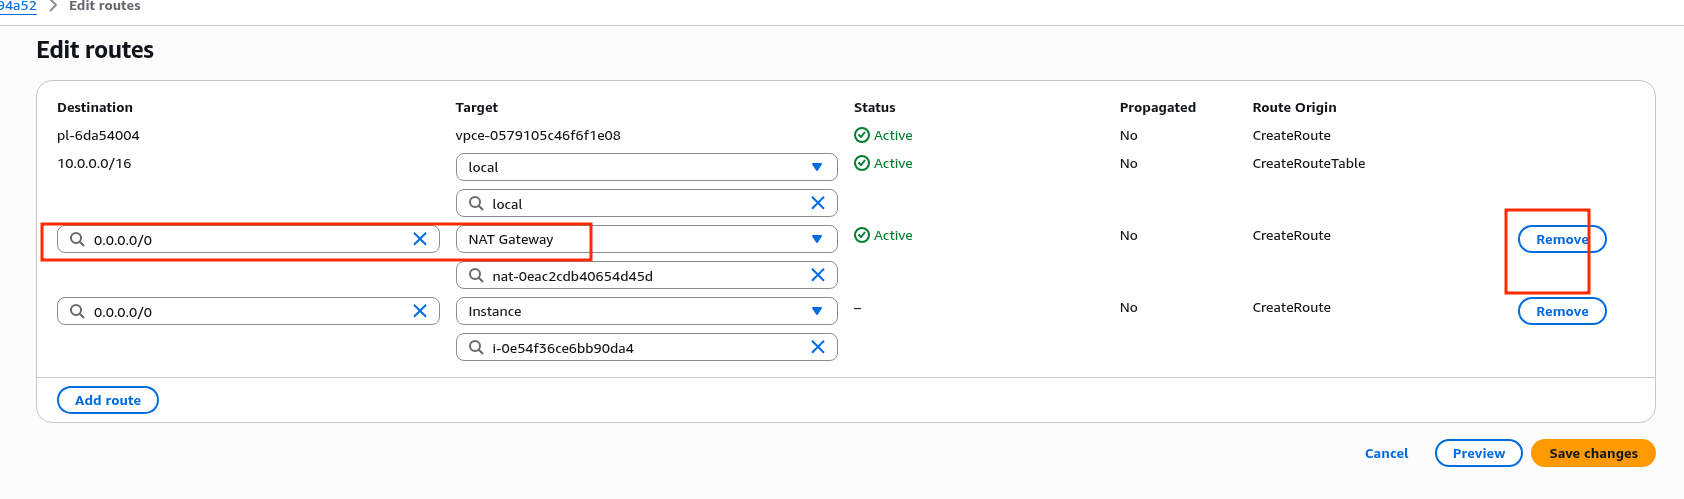1684x499 pixels.
Task: Clear the local target search field
Action: 817,203
